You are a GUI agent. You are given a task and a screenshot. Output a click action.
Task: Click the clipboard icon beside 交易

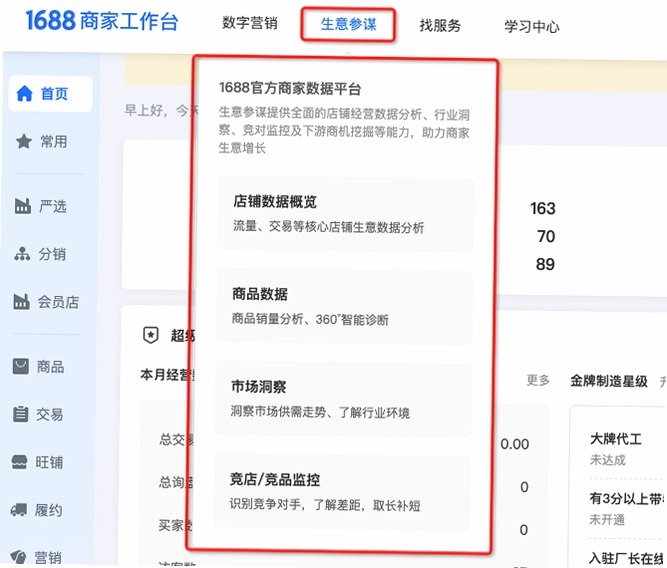tap(20, 414)
